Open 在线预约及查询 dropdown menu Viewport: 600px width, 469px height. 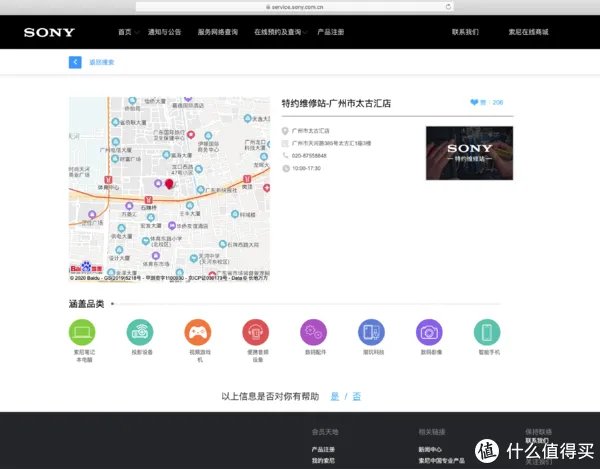click(278, 32)
